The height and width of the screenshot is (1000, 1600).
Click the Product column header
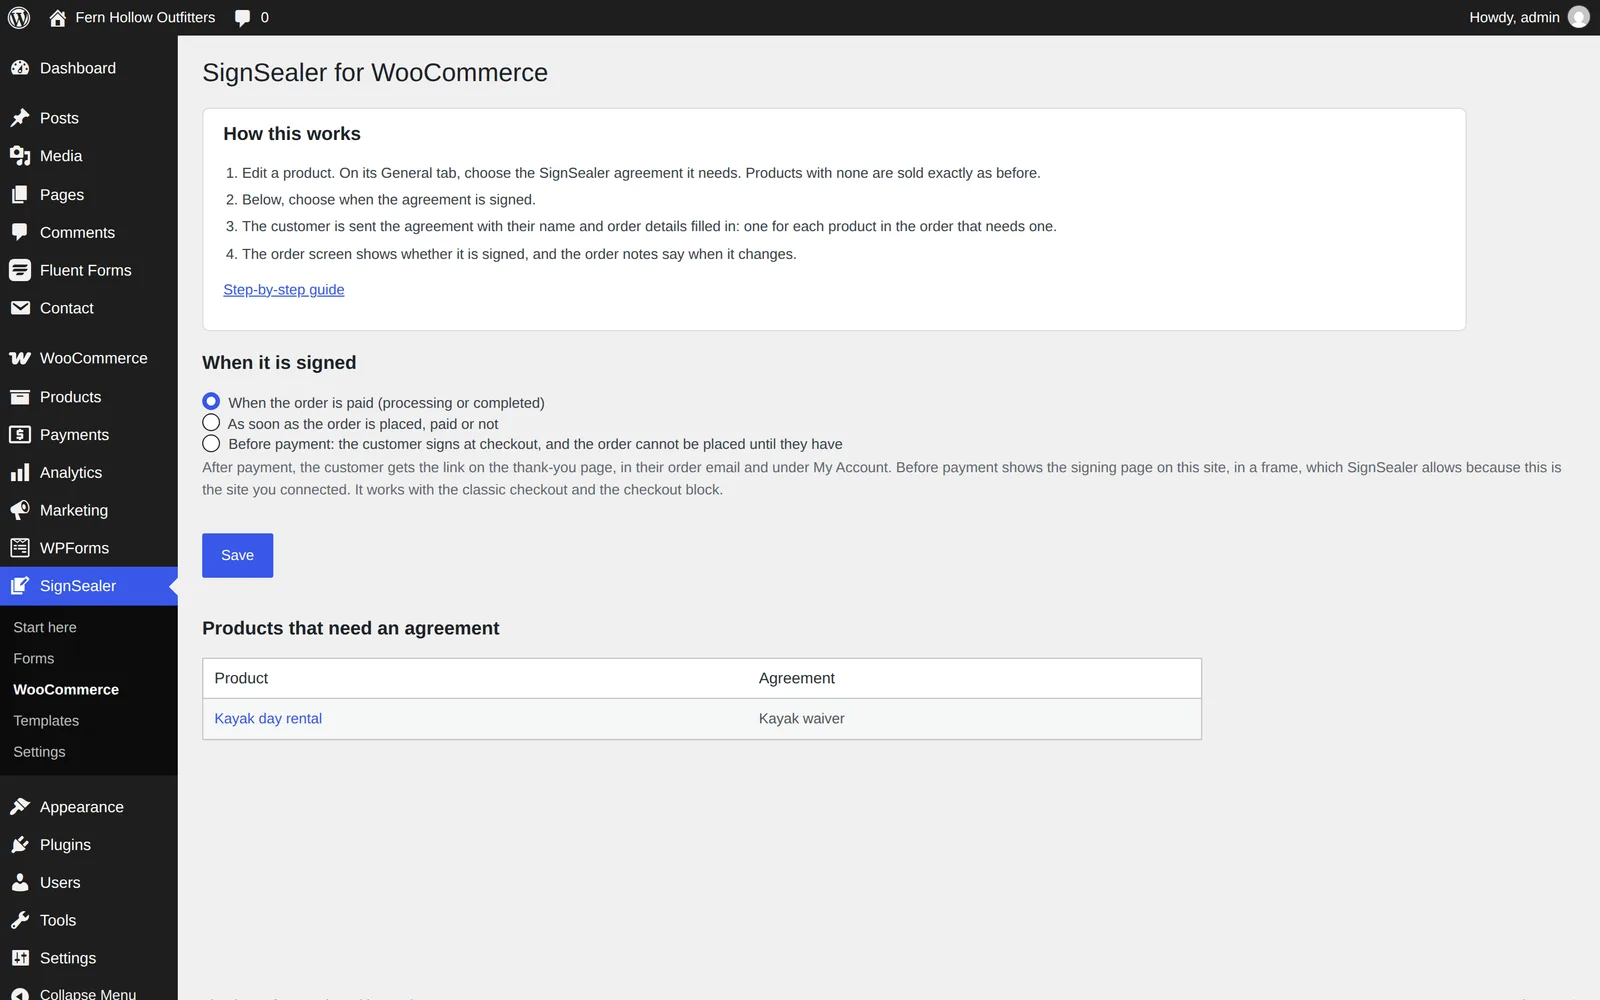point(241,678)
